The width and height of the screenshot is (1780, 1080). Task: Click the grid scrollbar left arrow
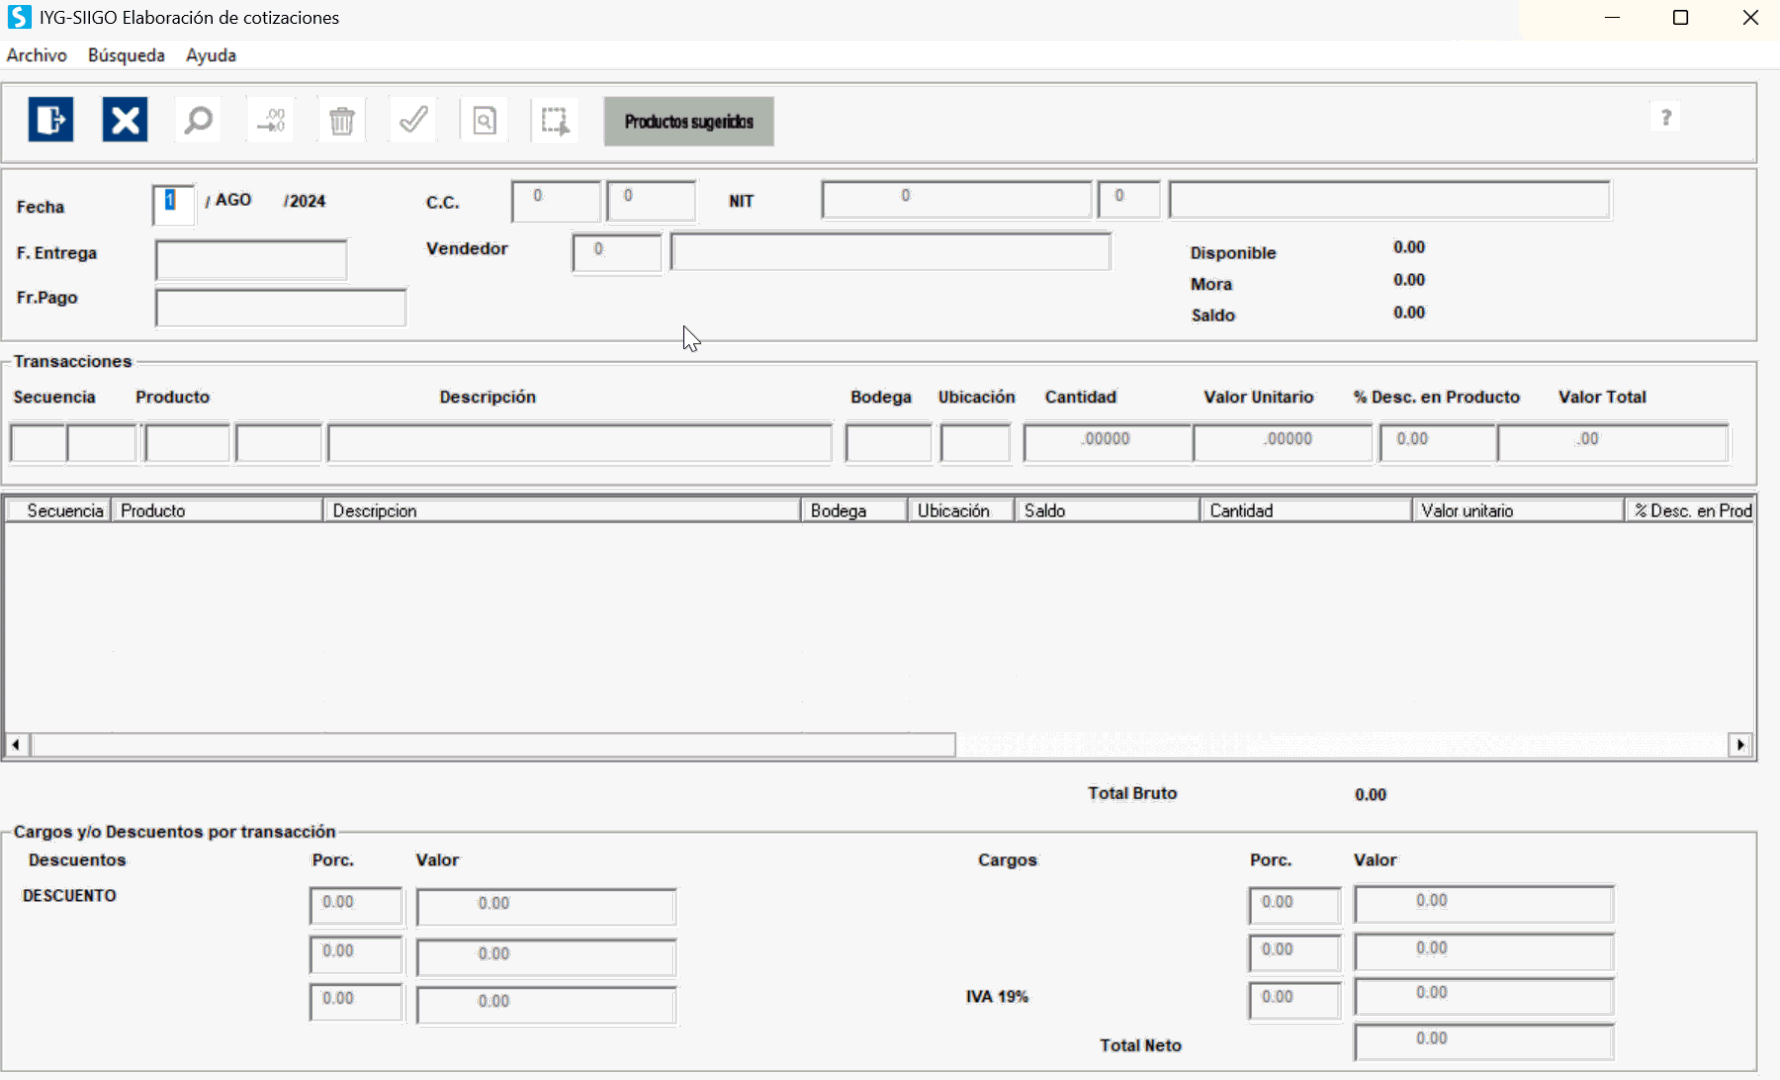point(16,745)
